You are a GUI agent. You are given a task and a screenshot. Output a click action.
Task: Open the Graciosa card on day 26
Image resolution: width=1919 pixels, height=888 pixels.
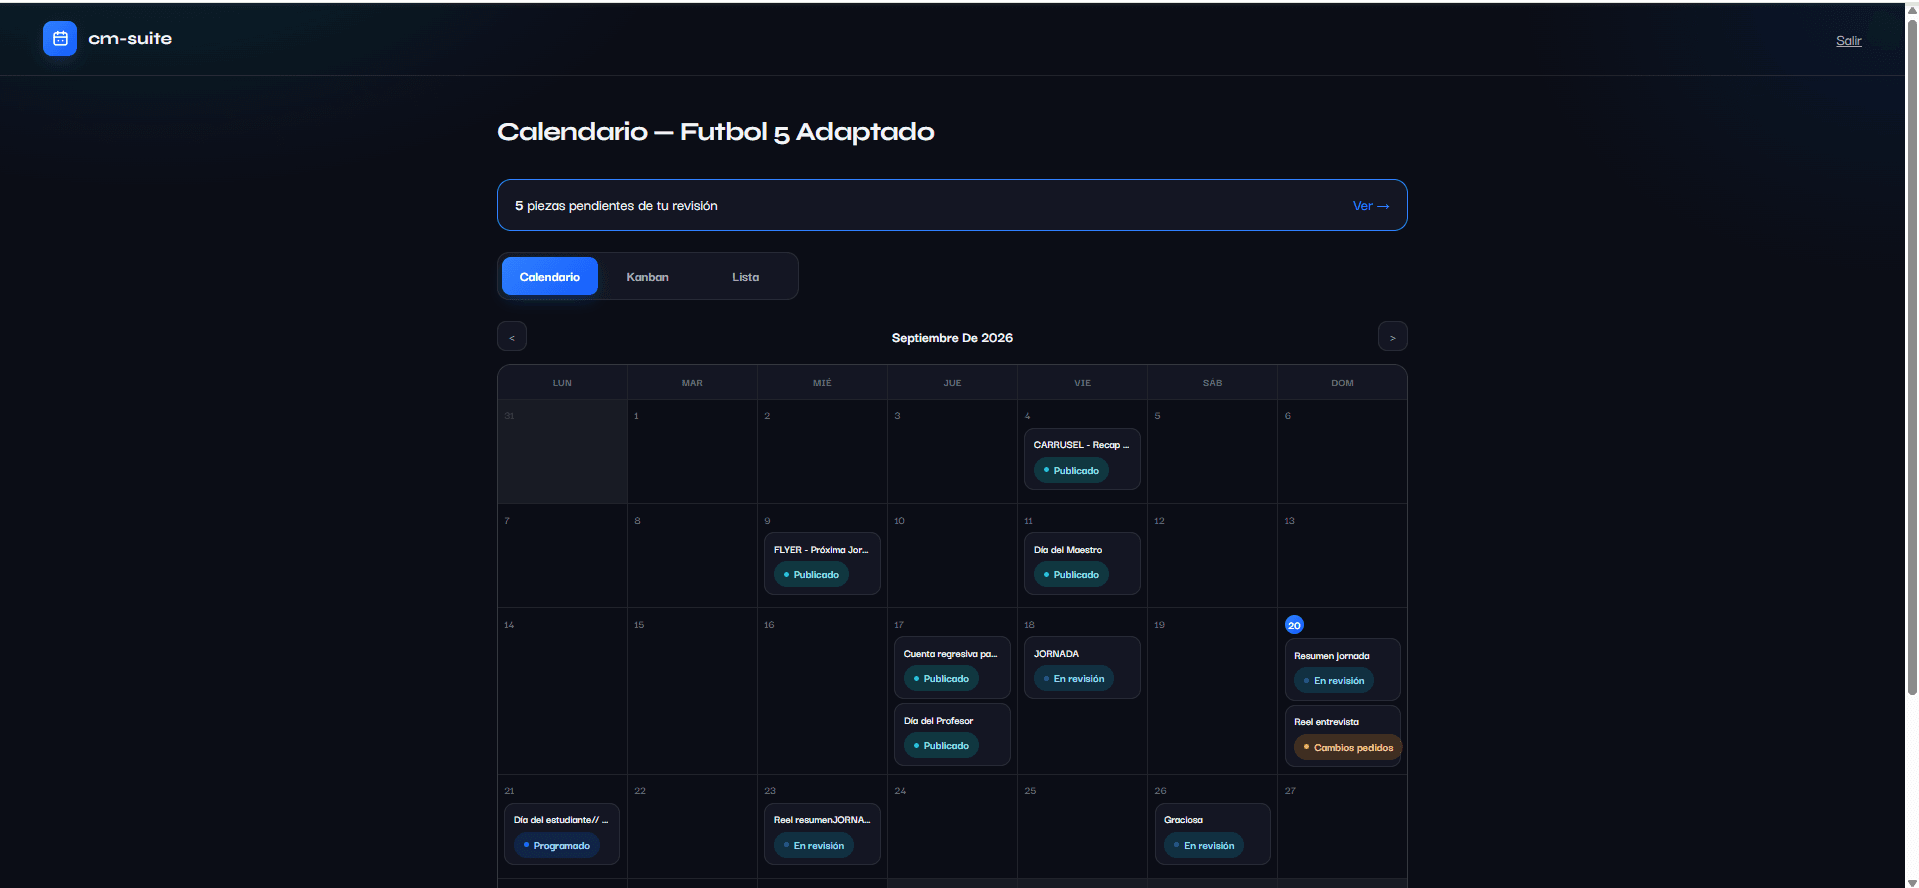click(1212, 834)
